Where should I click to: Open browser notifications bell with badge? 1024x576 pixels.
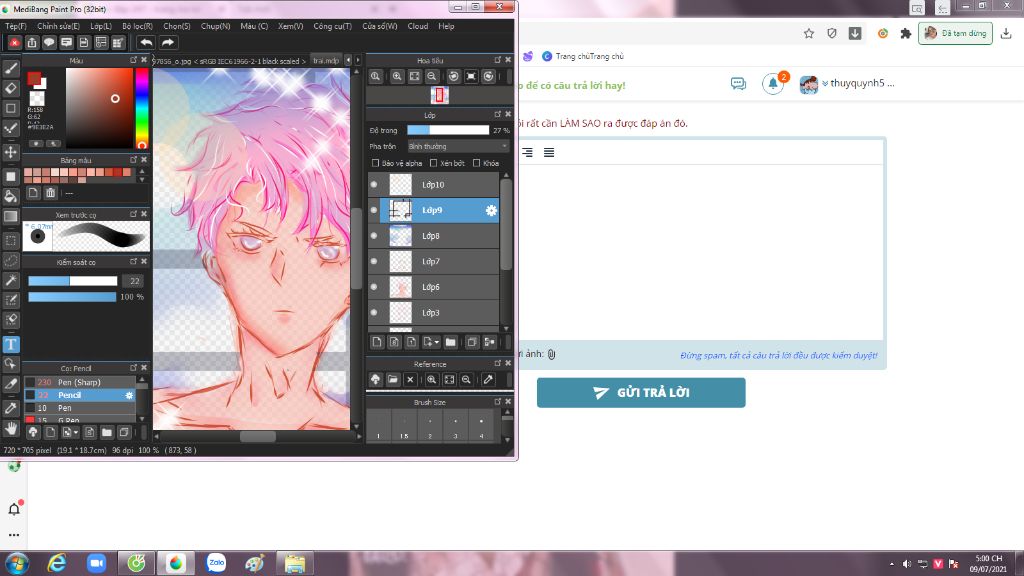pos(773,84)
